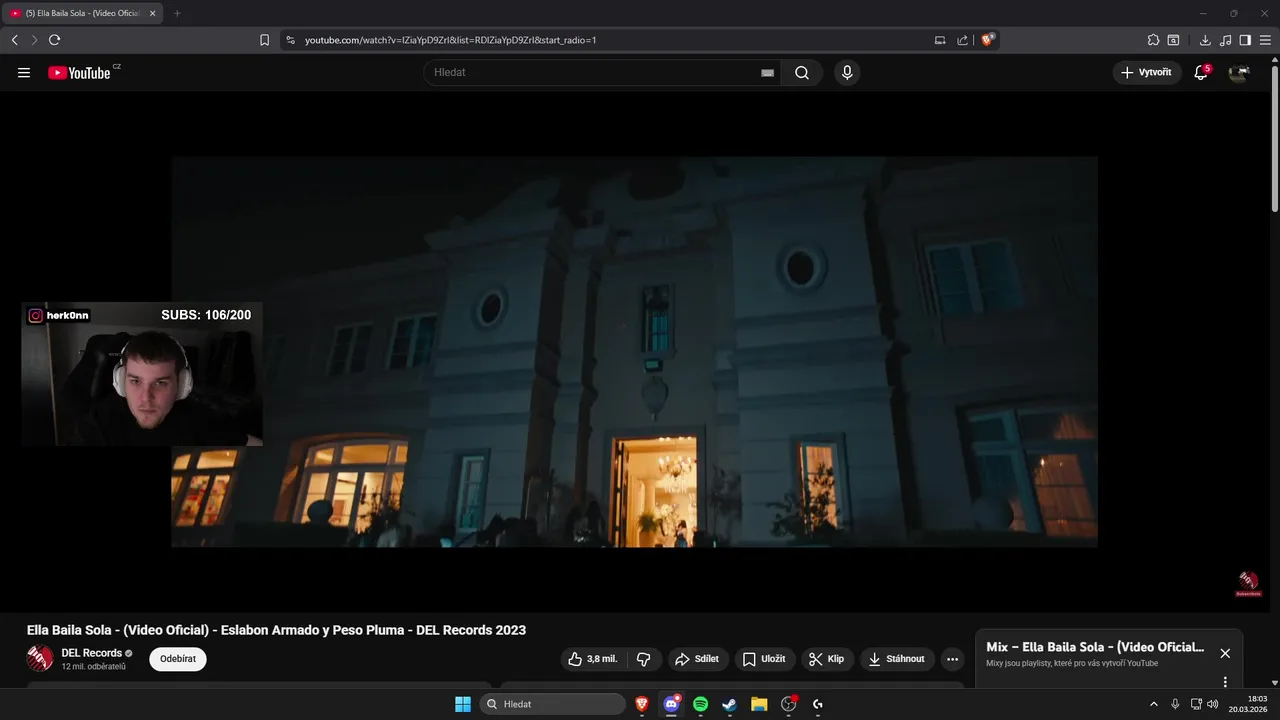1280x720 pixels.
Task: Select the Ella Baila Sola browser tab
Action: coord(82,13)
